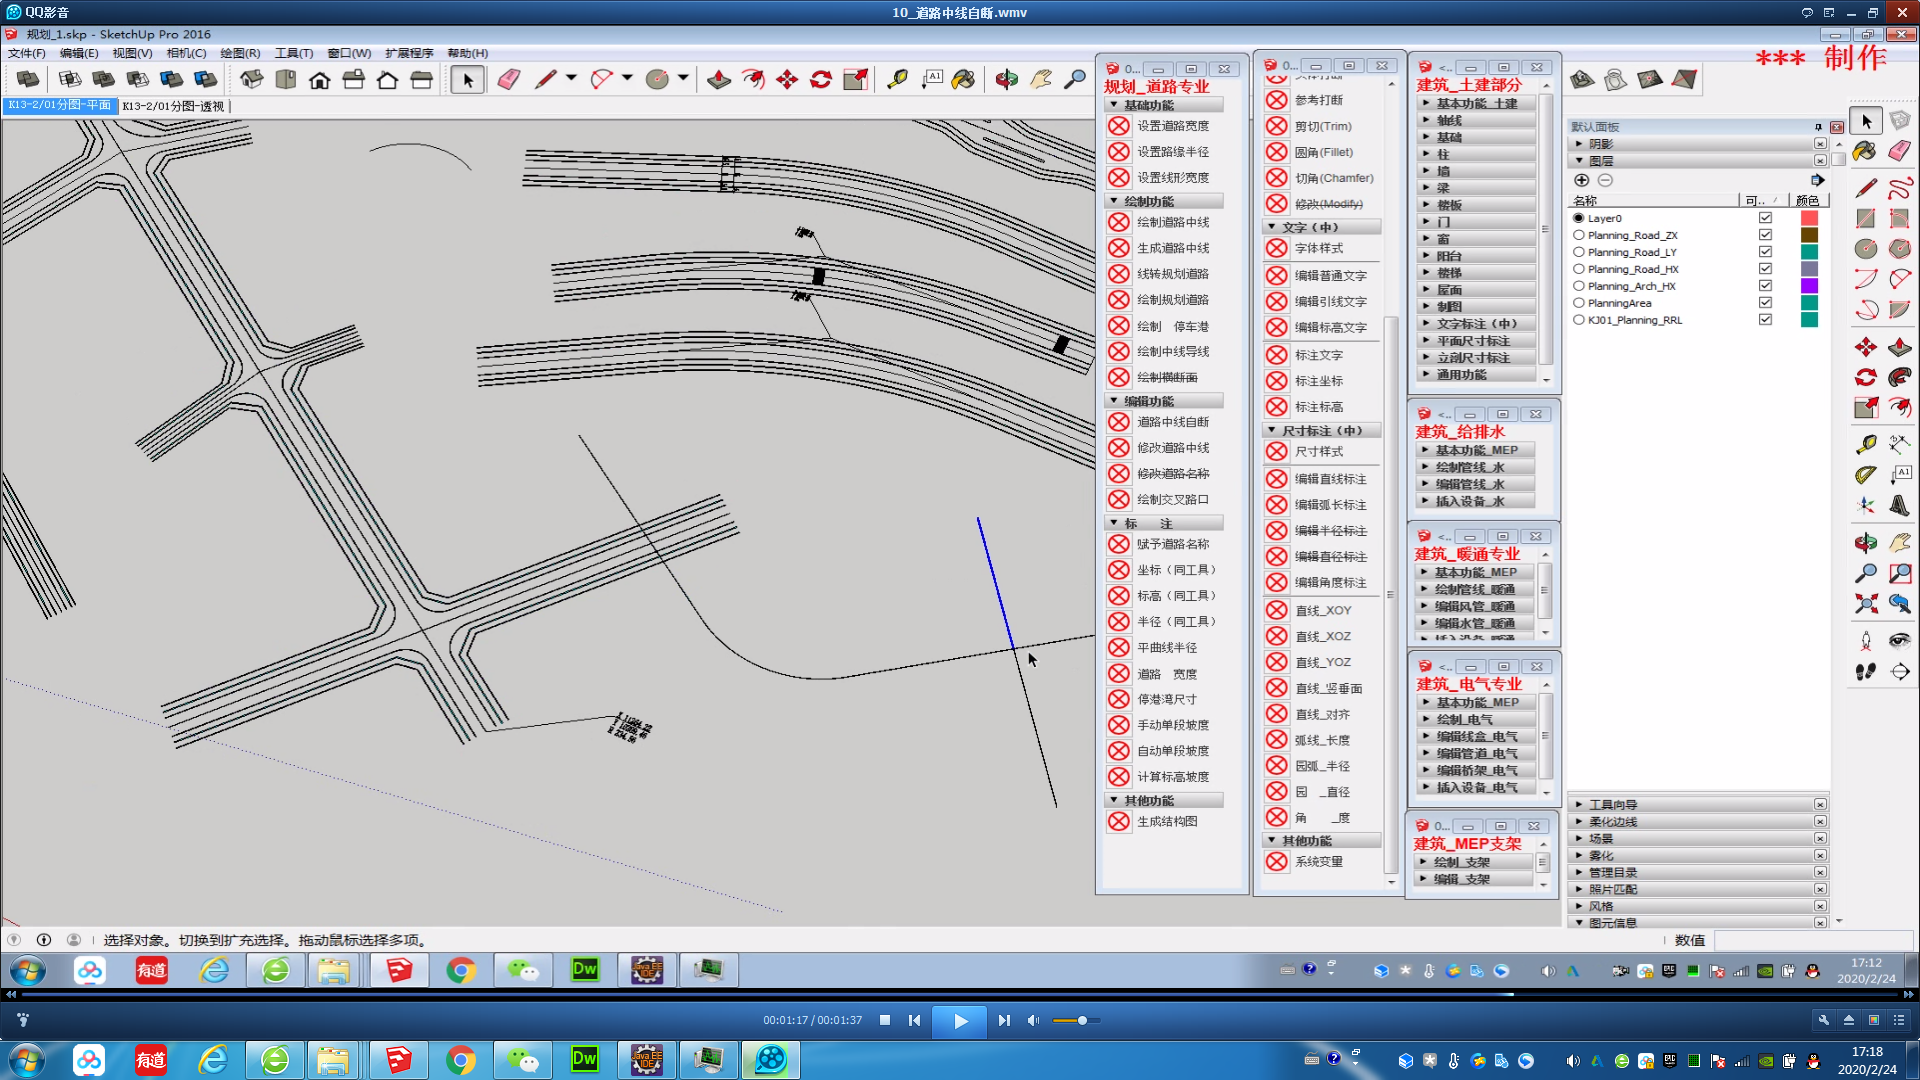
Task: Choose the Line pencil tool in top toolbar
Action: (545, 80)
